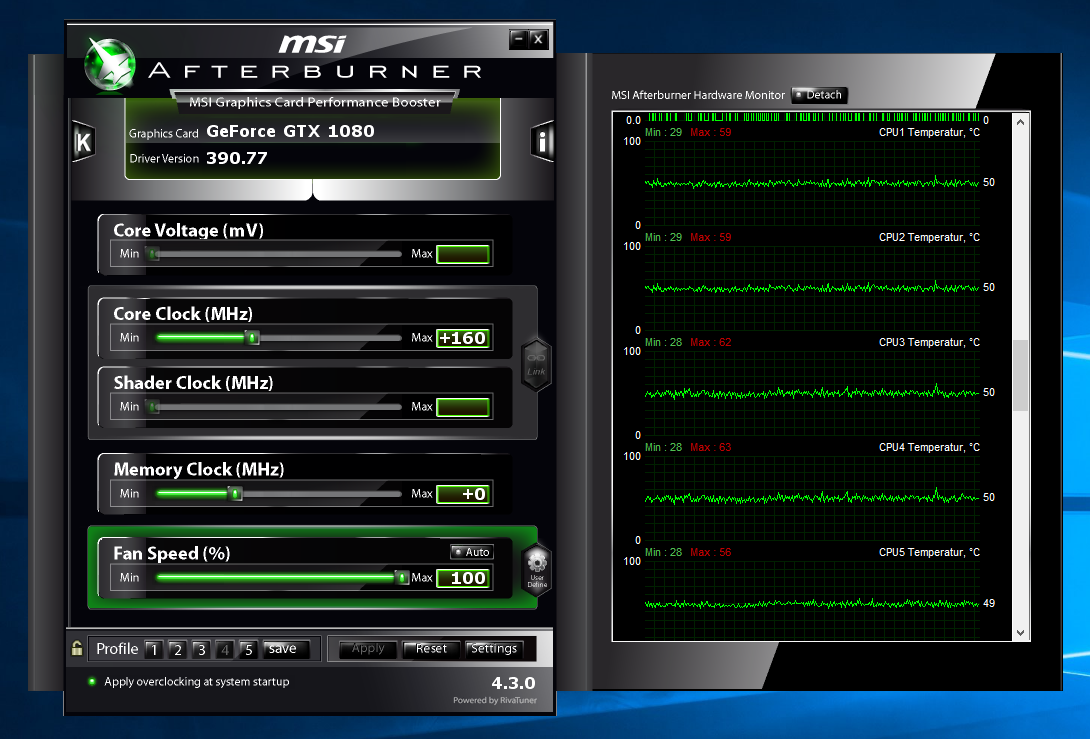1090x739 pixels.
Task: Click the CPU3 Temperatur graph
Action: pos(812,393)
